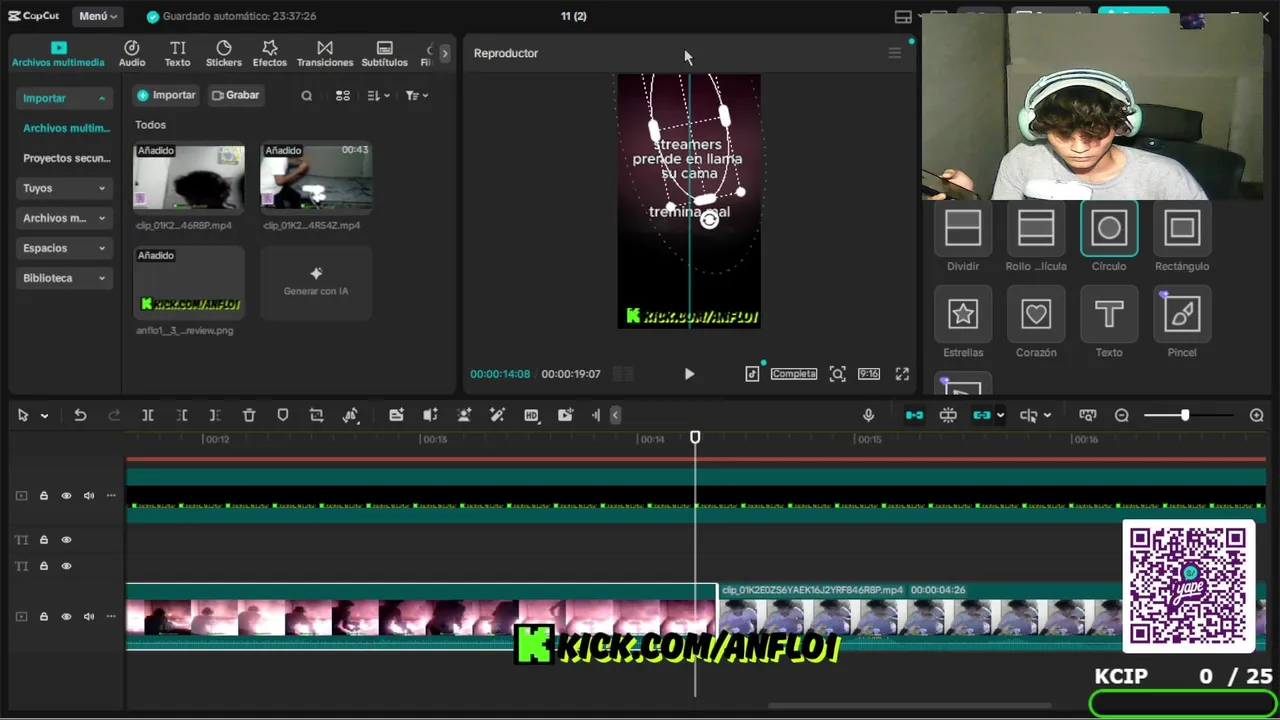Start voice recording with microphone icon
1280x720 pixels.
click(868, 415)
